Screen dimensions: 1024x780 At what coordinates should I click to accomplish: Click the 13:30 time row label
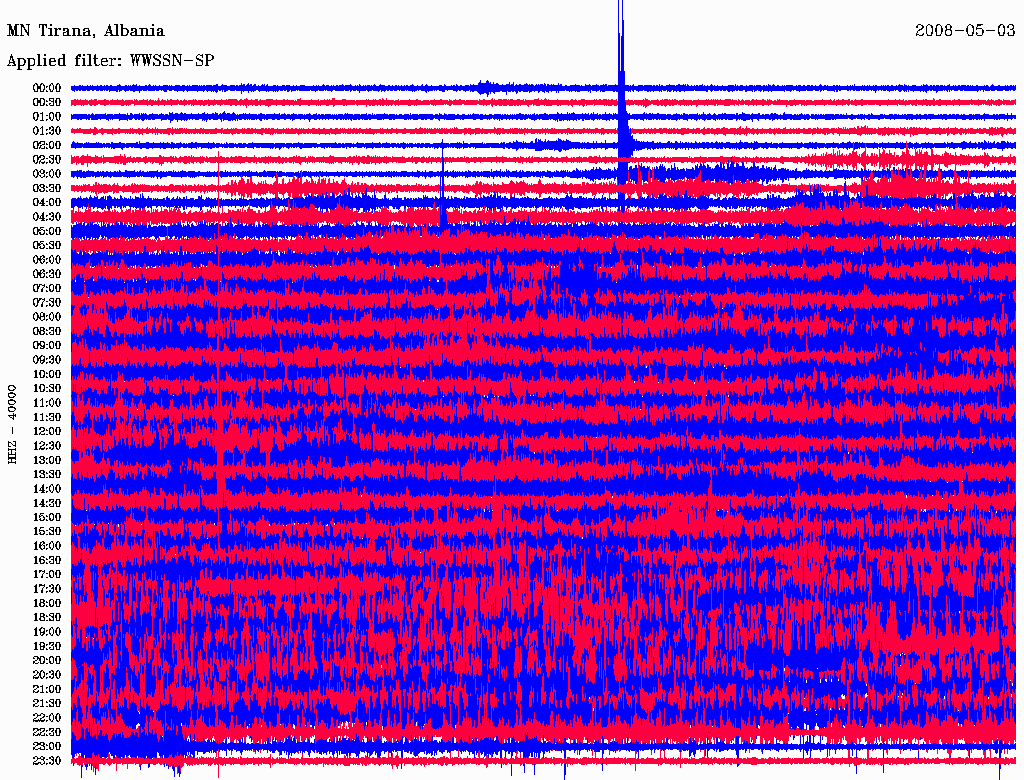point(47,474)
